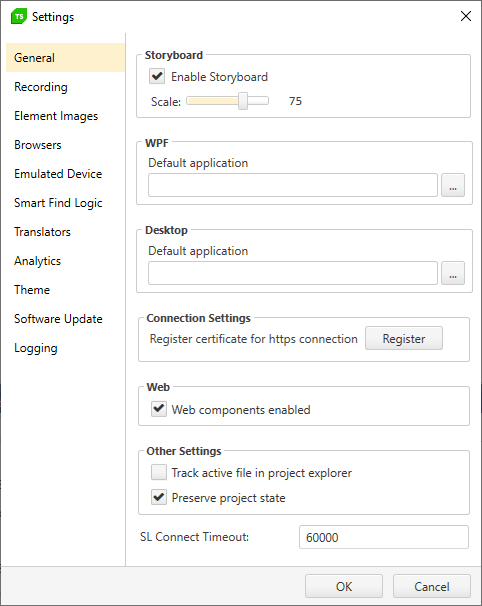Focus the SL Connect Timeout field

click(x=384, y=537)
